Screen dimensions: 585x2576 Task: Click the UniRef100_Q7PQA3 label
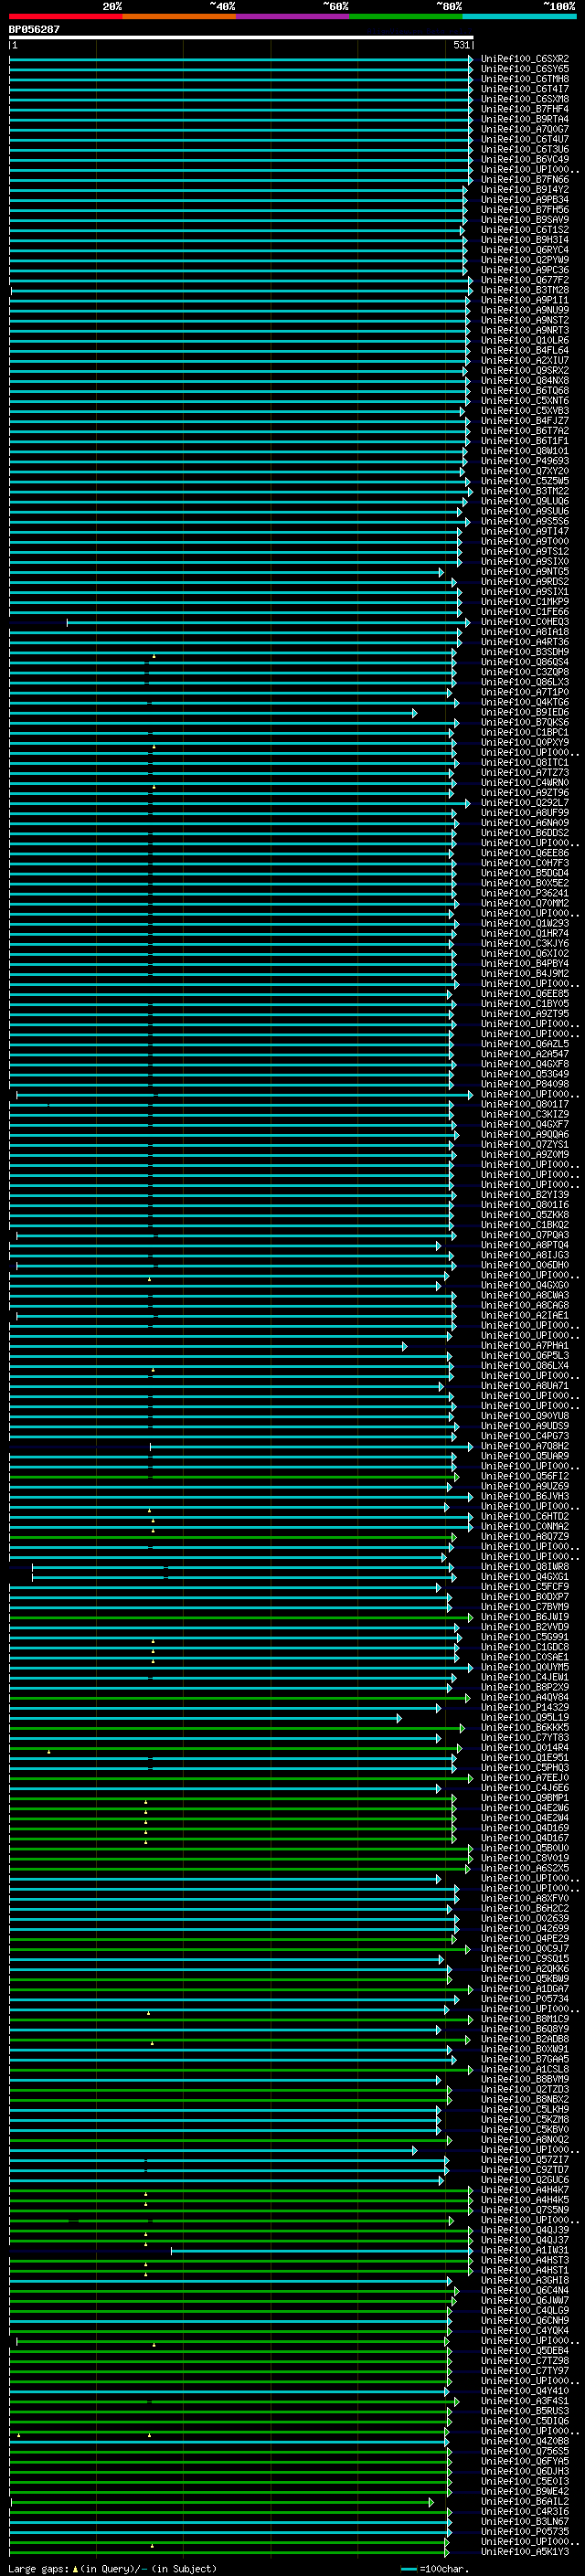(x=525, y=1235)
